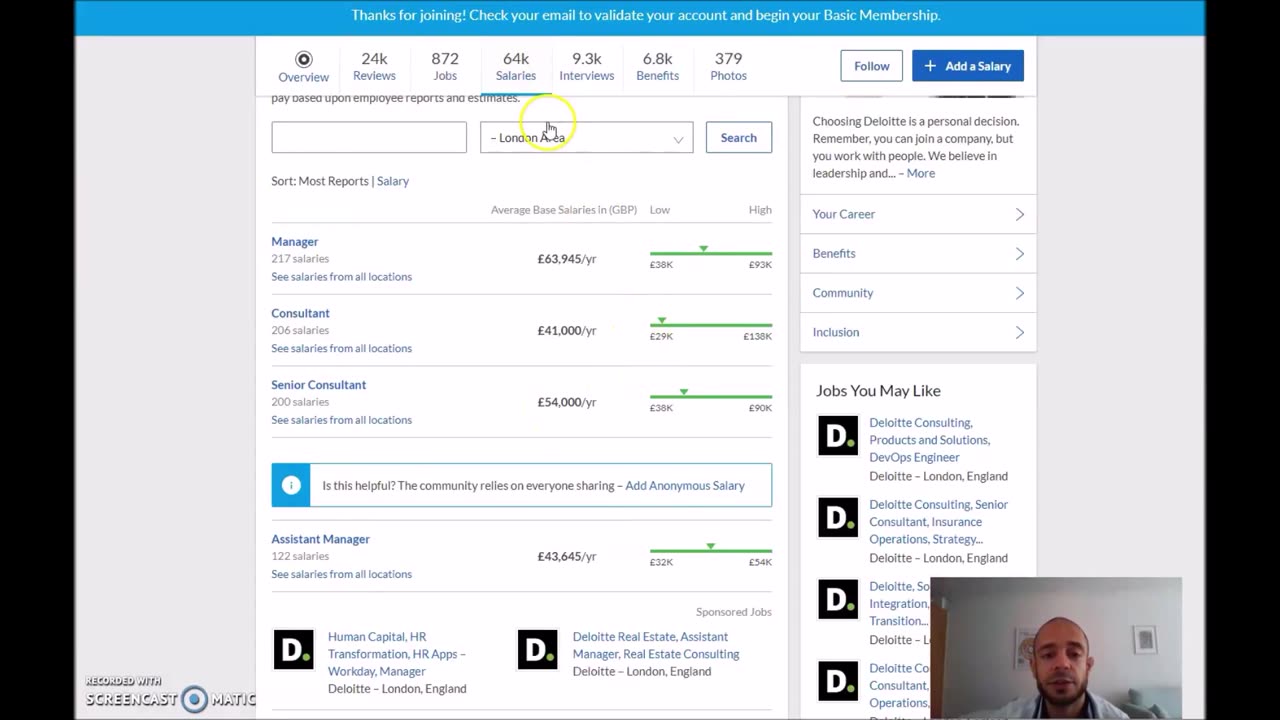Screen dimensions: 1280x720
Task: See Senior Consultant salaries from all locations
Action: [341, 420]
